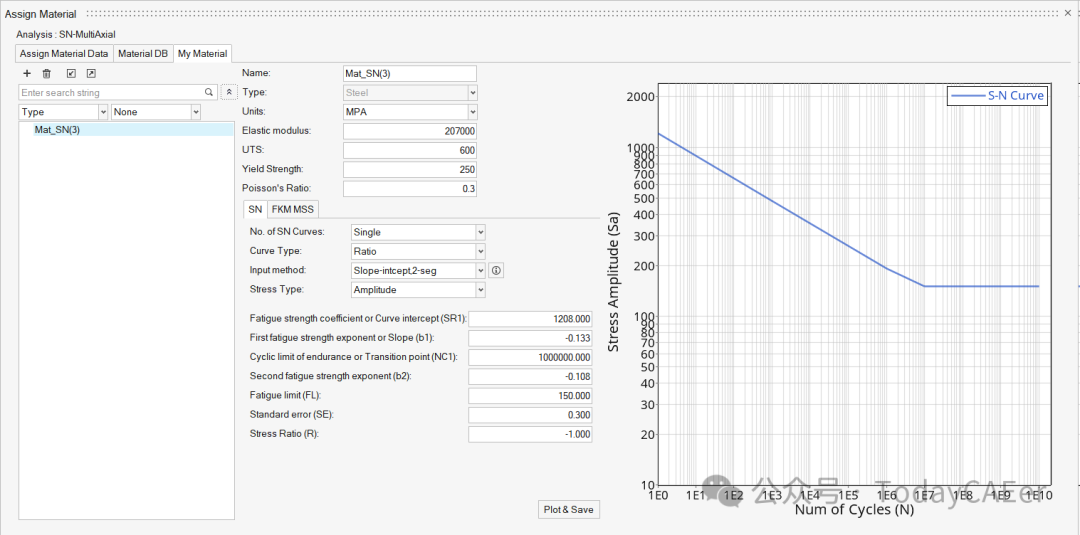
Task: Click the Fatigue limit (FL) input field
Action: click(x=531, y=396)
